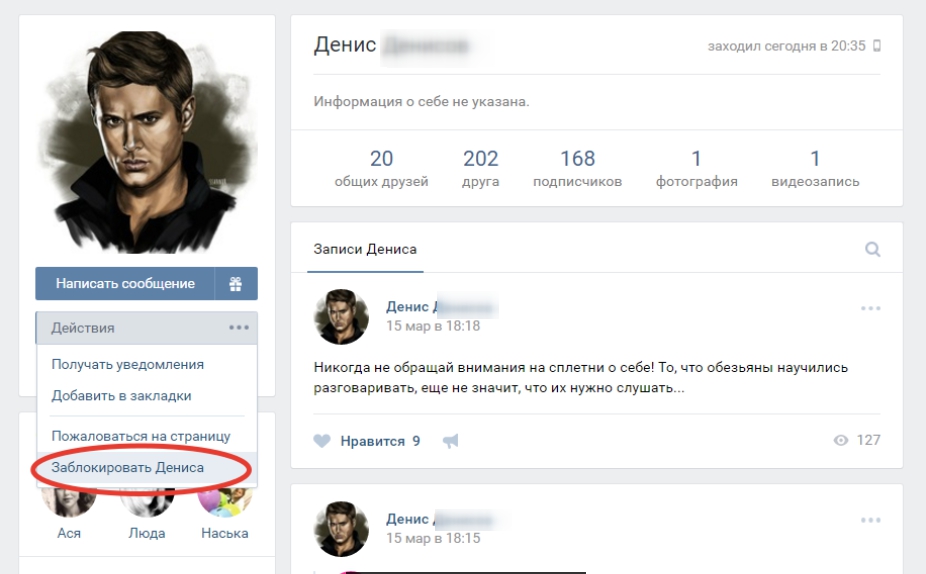Image resolution: width=926 pixels, height=574 pixels.
Task: View the 20 общих друзей list
Action: coord(381,169)
